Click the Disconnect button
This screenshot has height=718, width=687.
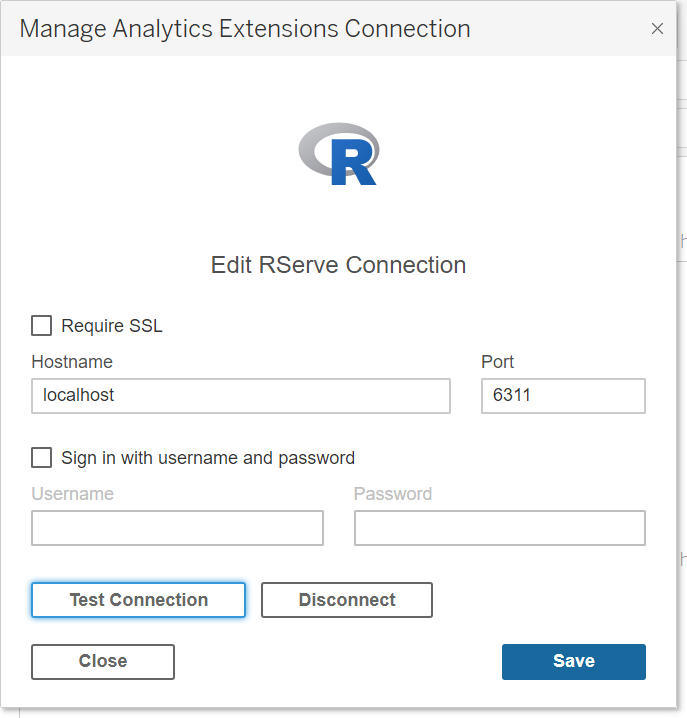pyautogui.click(x=347, y=600)
